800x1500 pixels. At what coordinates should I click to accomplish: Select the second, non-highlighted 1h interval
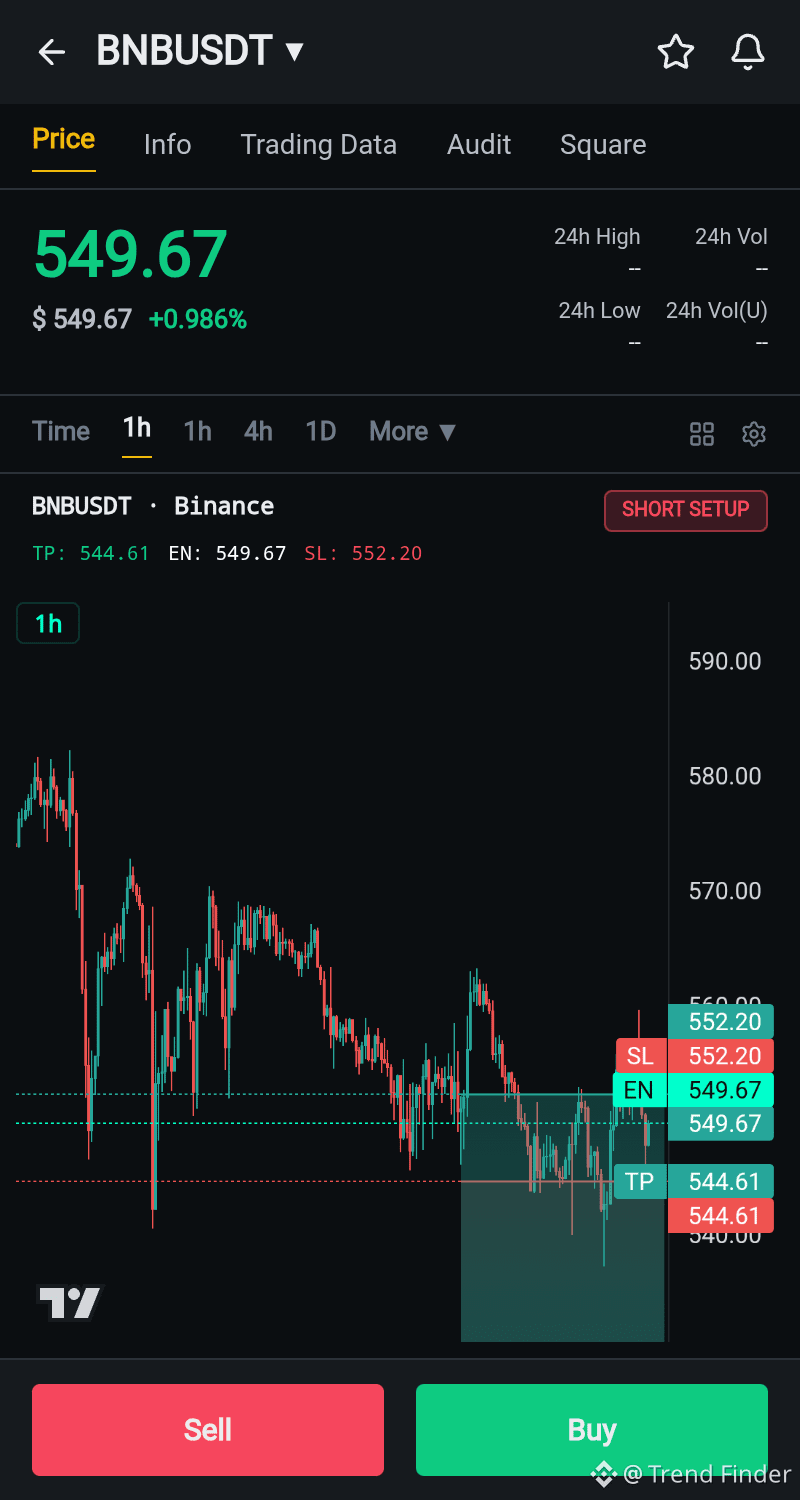198,431
